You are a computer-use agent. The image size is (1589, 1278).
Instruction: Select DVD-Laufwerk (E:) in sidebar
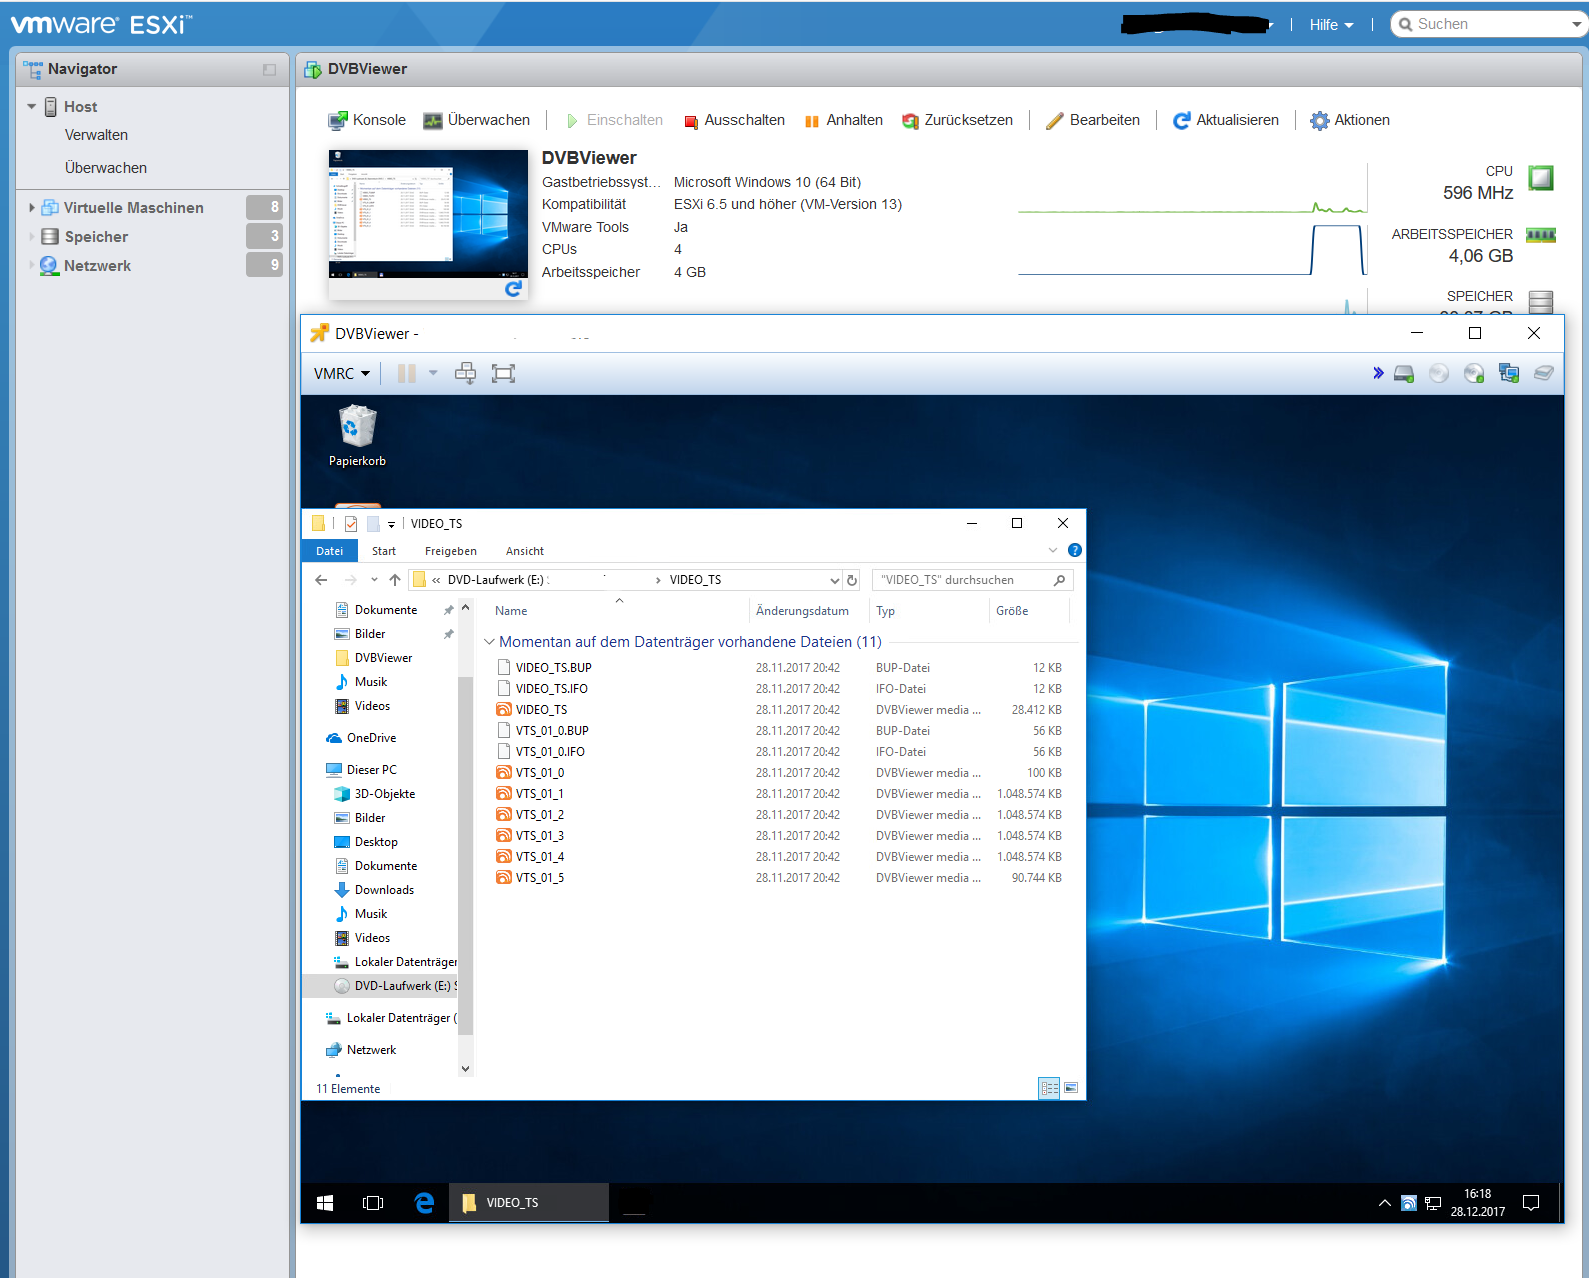[395, 986]
